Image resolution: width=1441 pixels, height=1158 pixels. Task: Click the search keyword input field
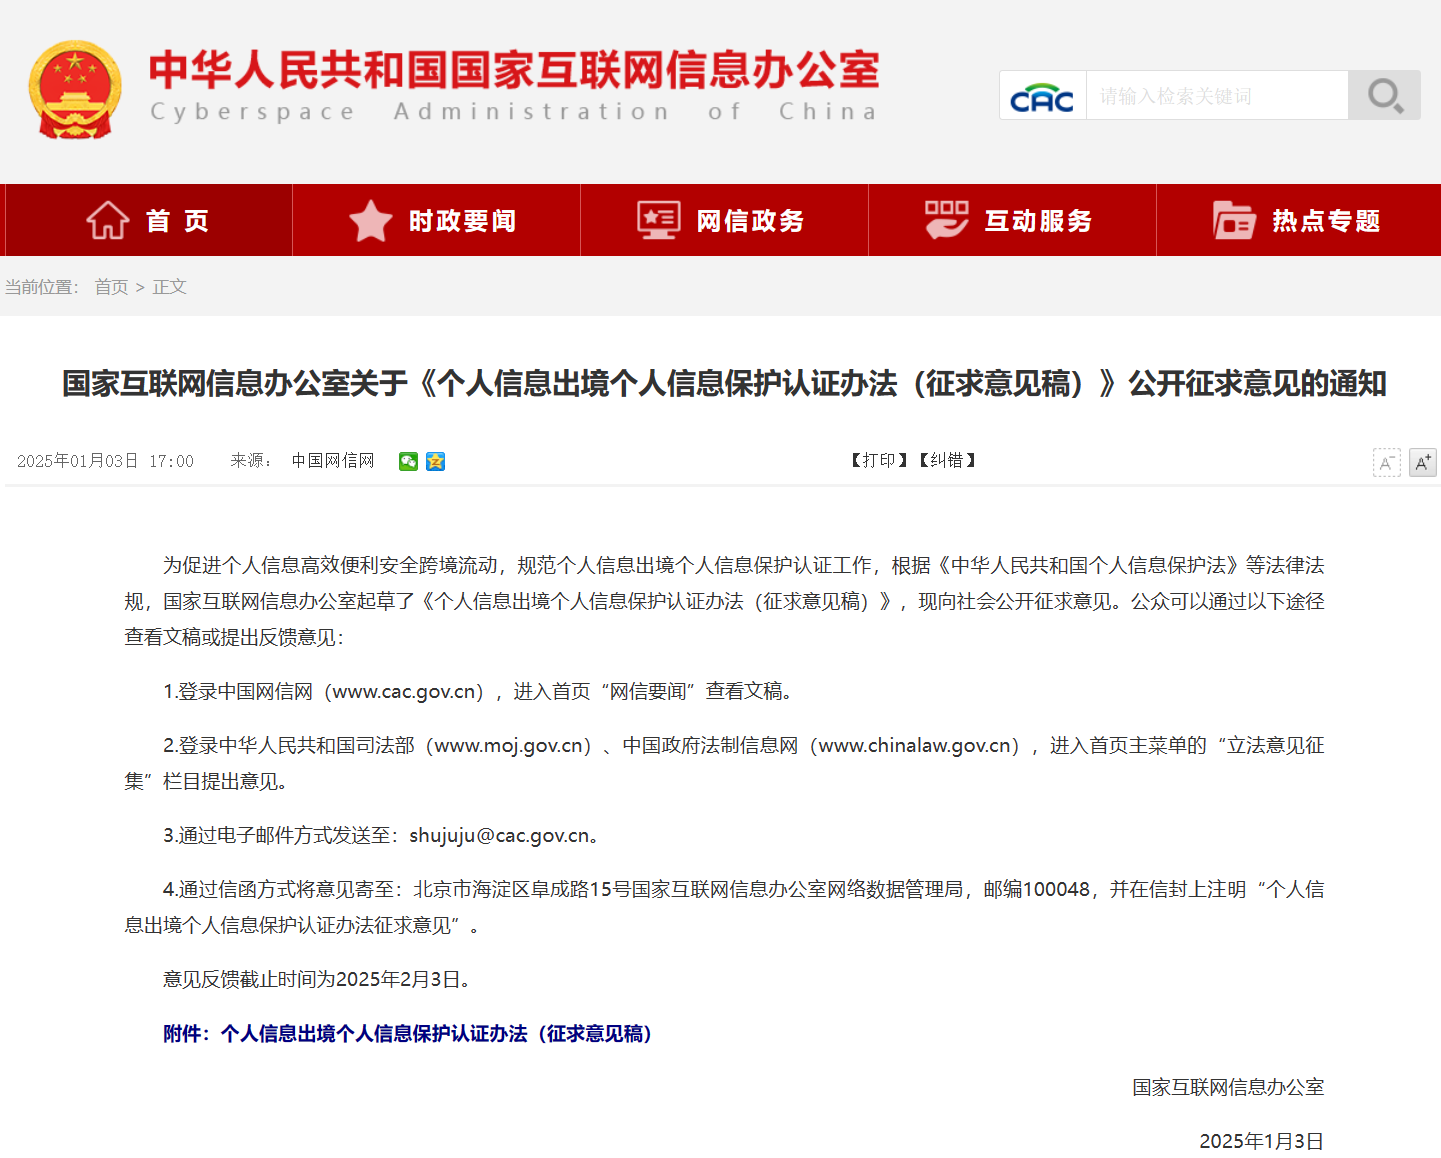point(1217,96)
